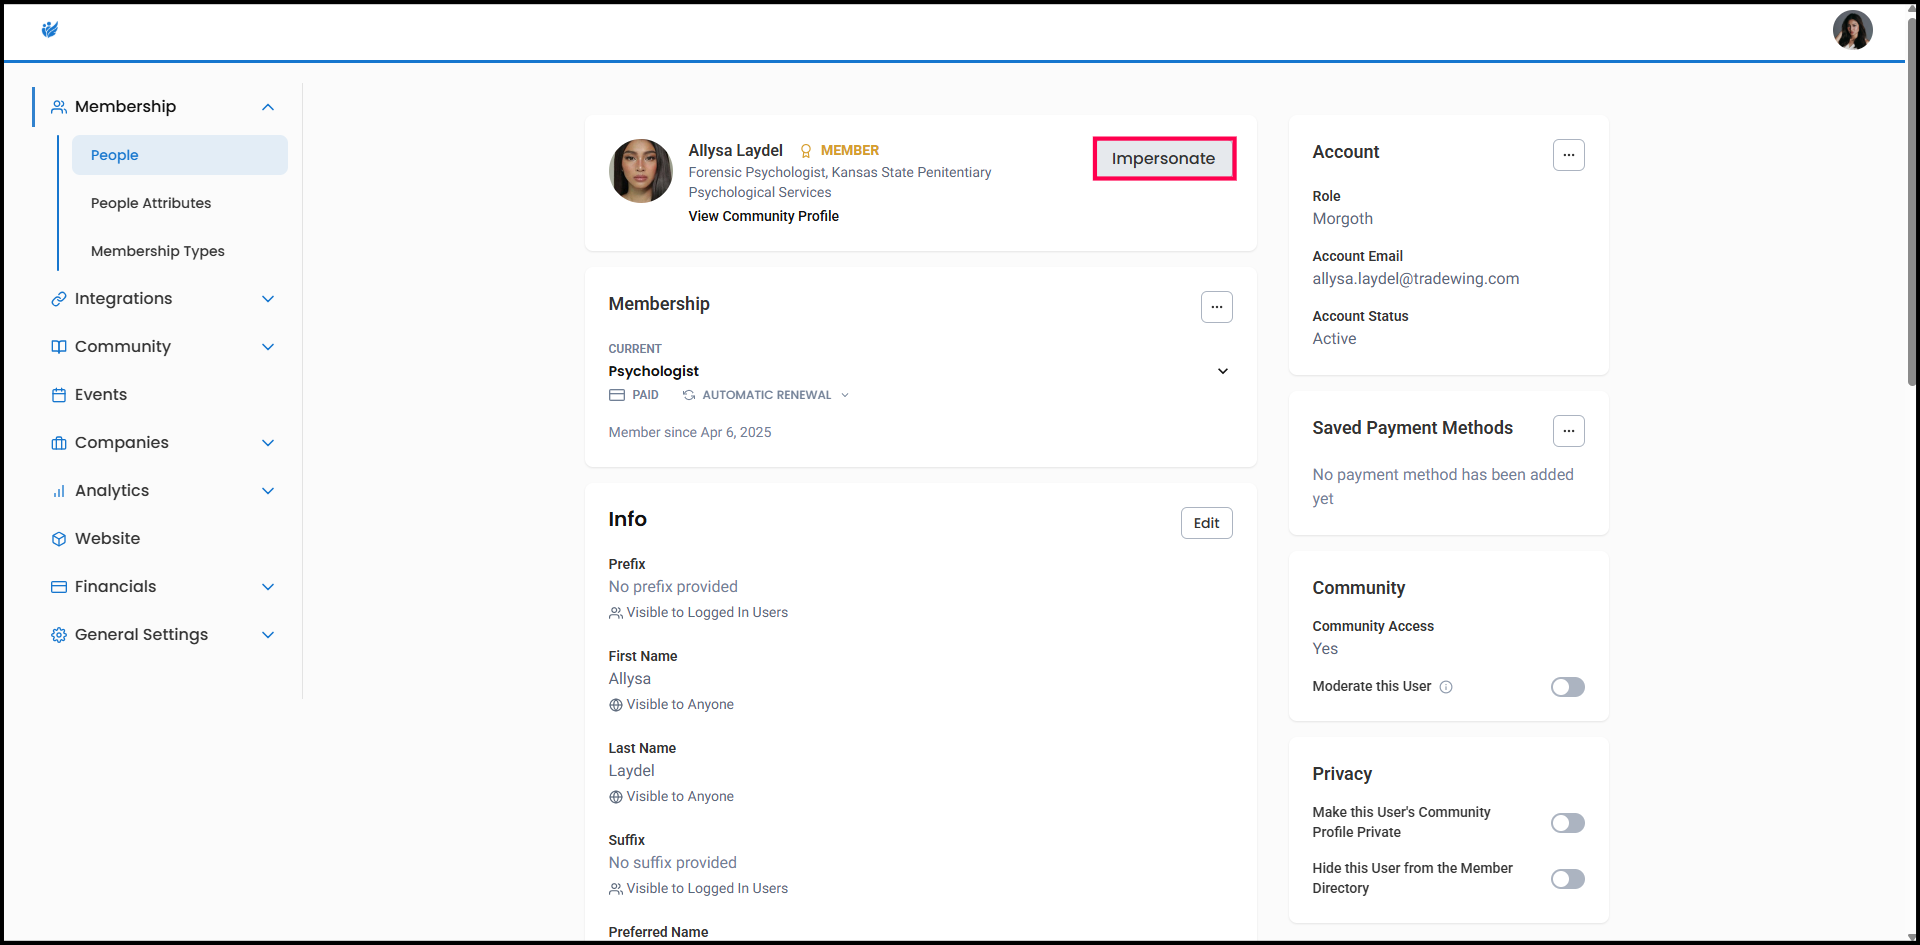Expand the Psychologist membership details chevron
This screenshot has height=945, width=1920.
[1222, 371]
